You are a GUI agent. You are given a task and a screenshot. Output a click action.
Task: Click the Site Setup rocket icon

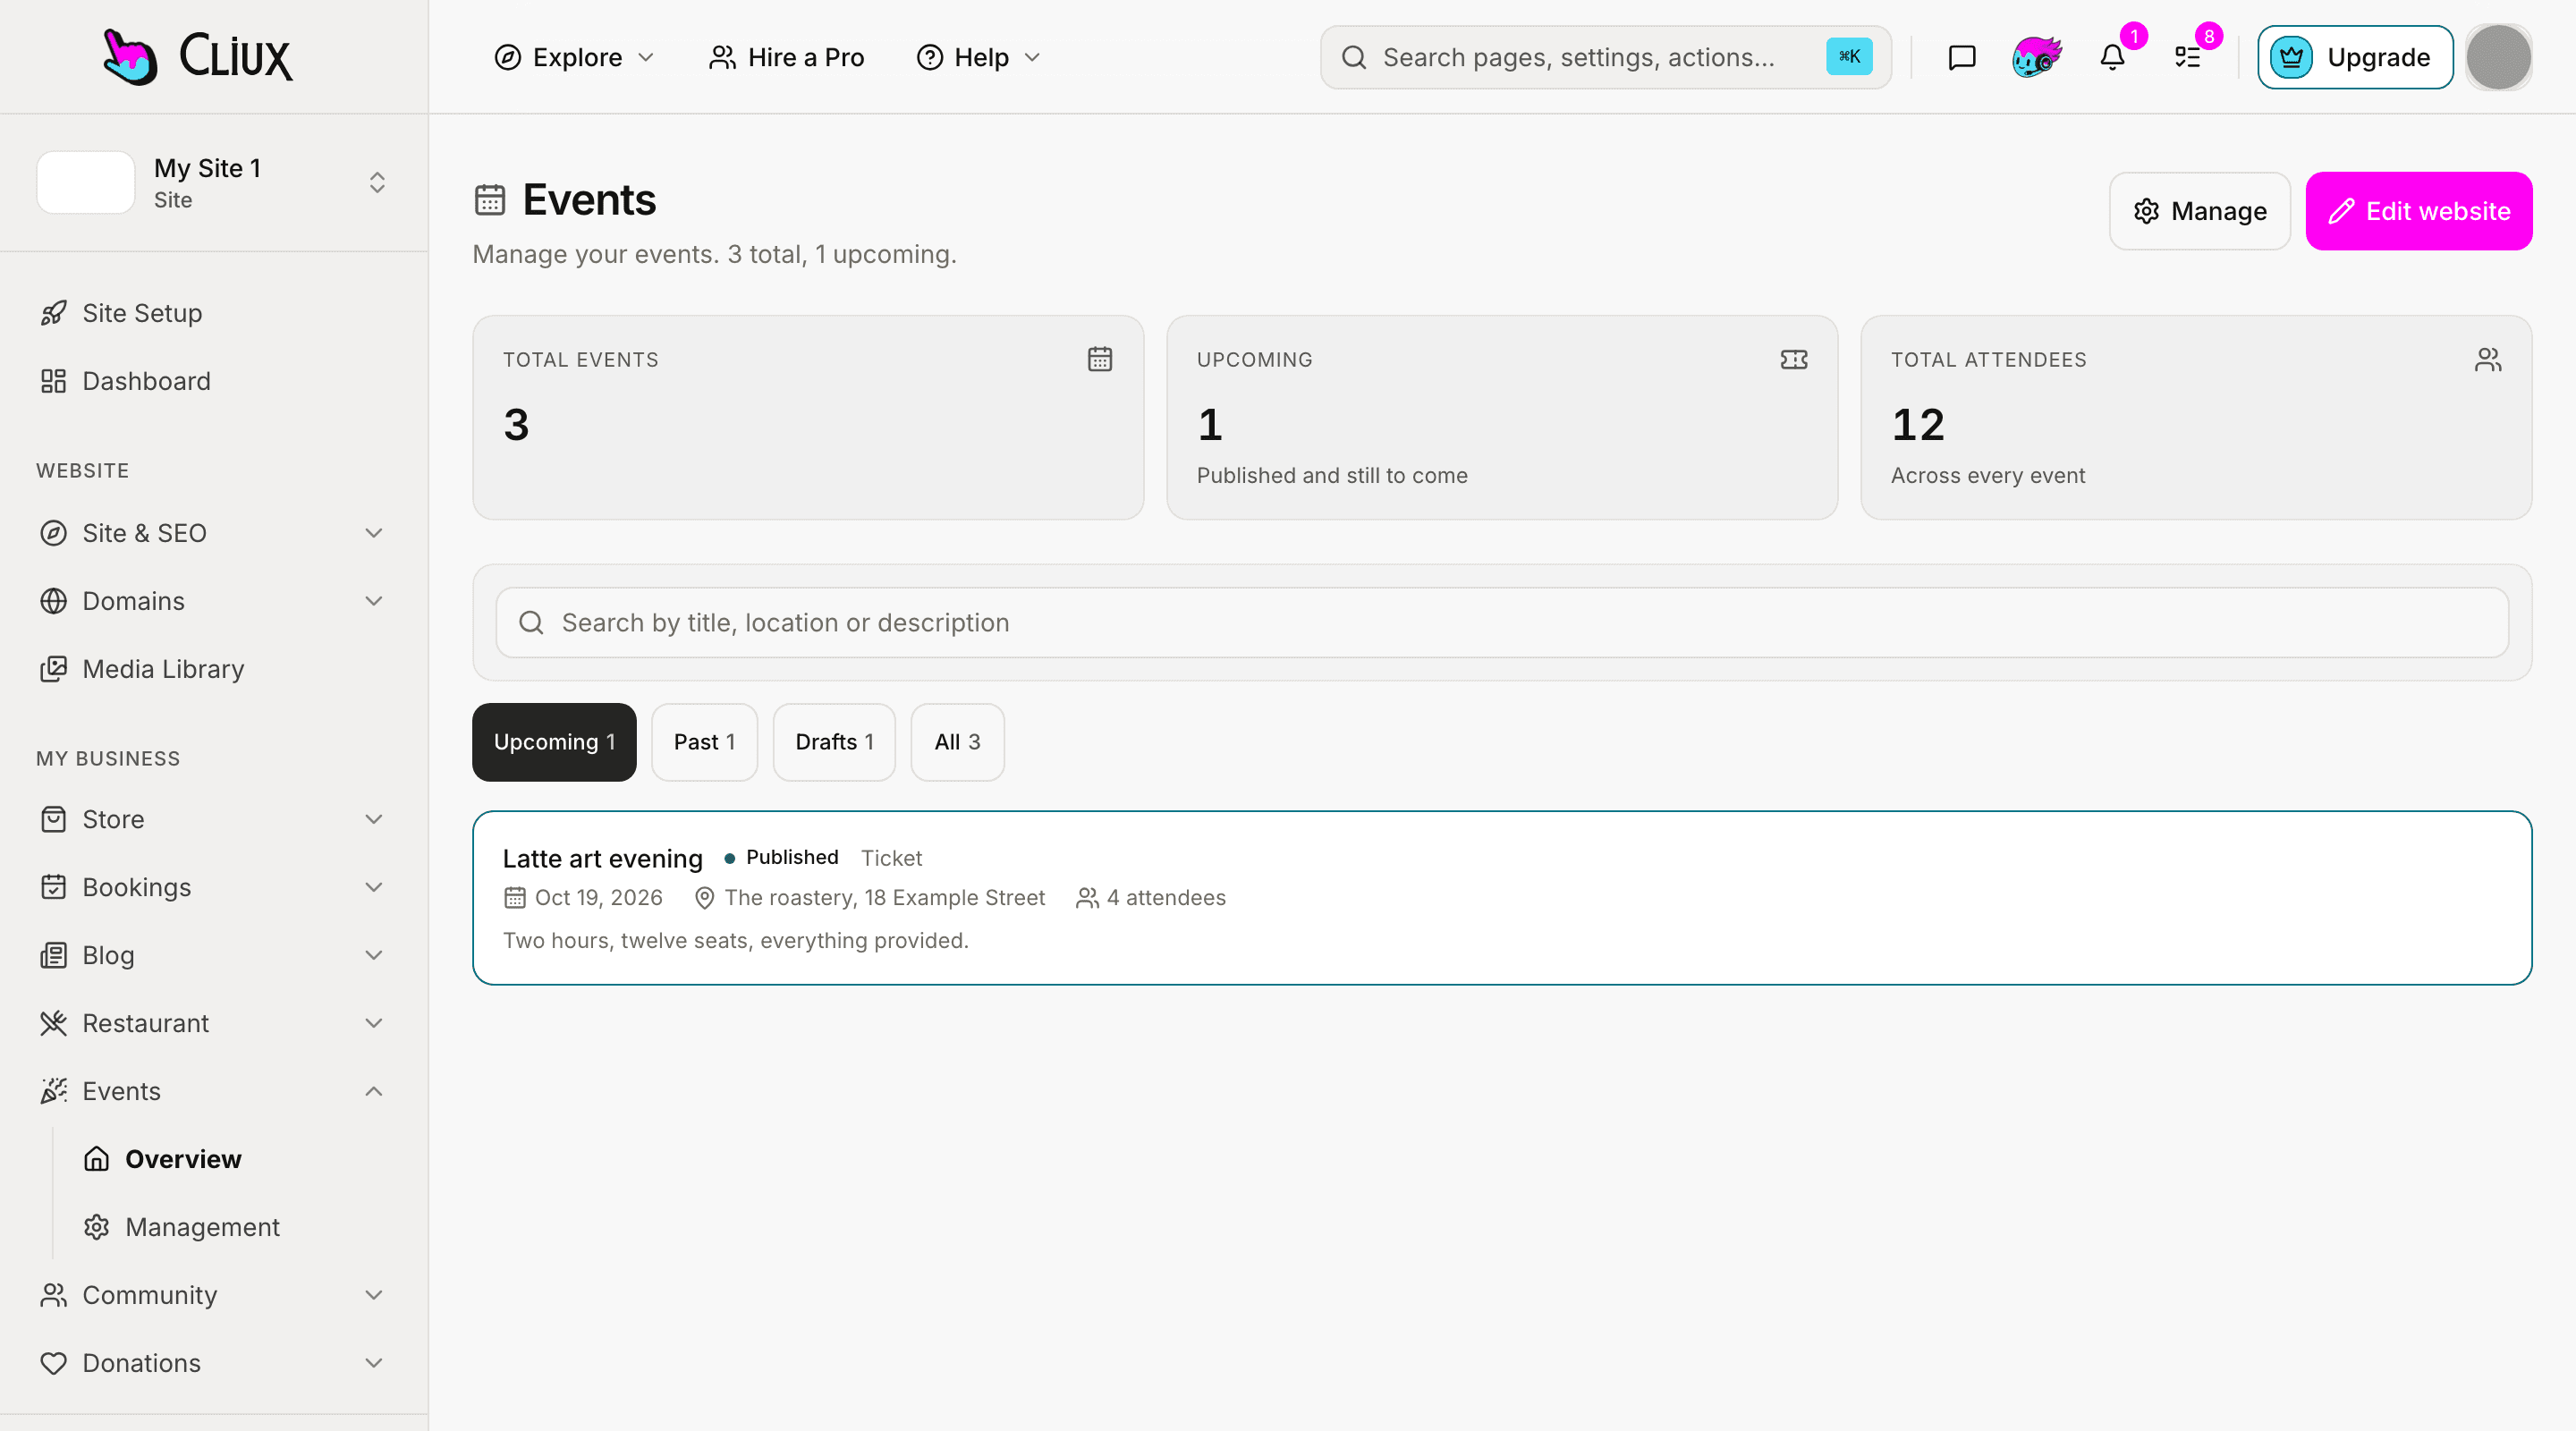[x=53, y=313]
